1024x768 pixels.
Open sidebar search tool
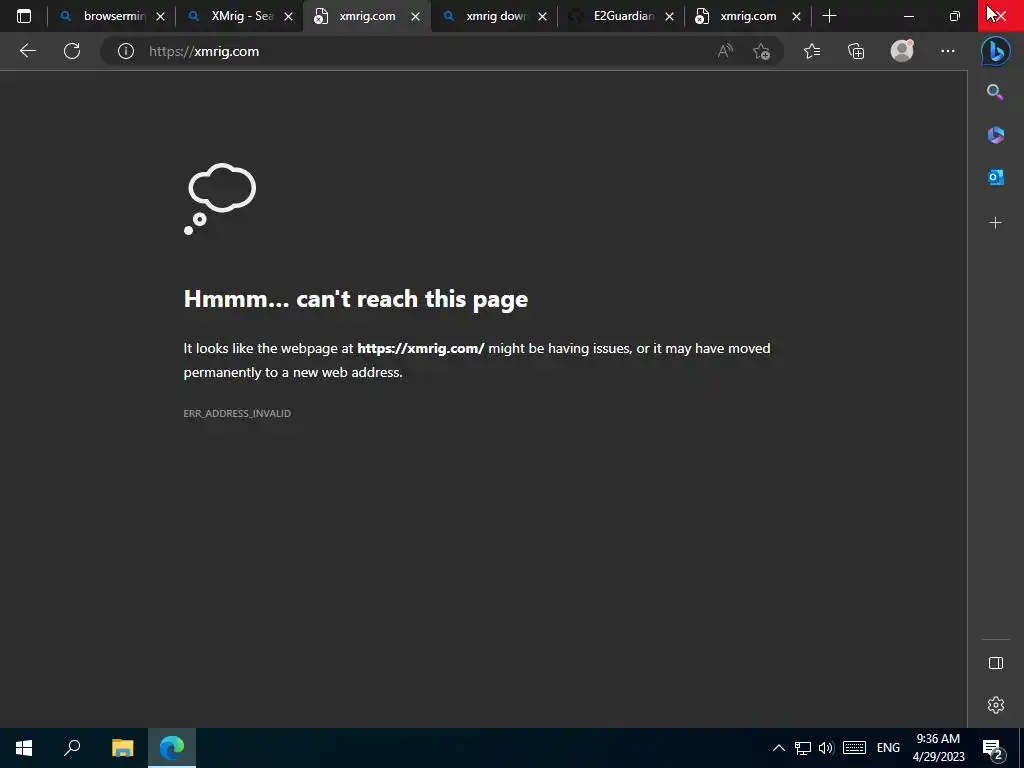pyautogui.click(x=995, y=92)
